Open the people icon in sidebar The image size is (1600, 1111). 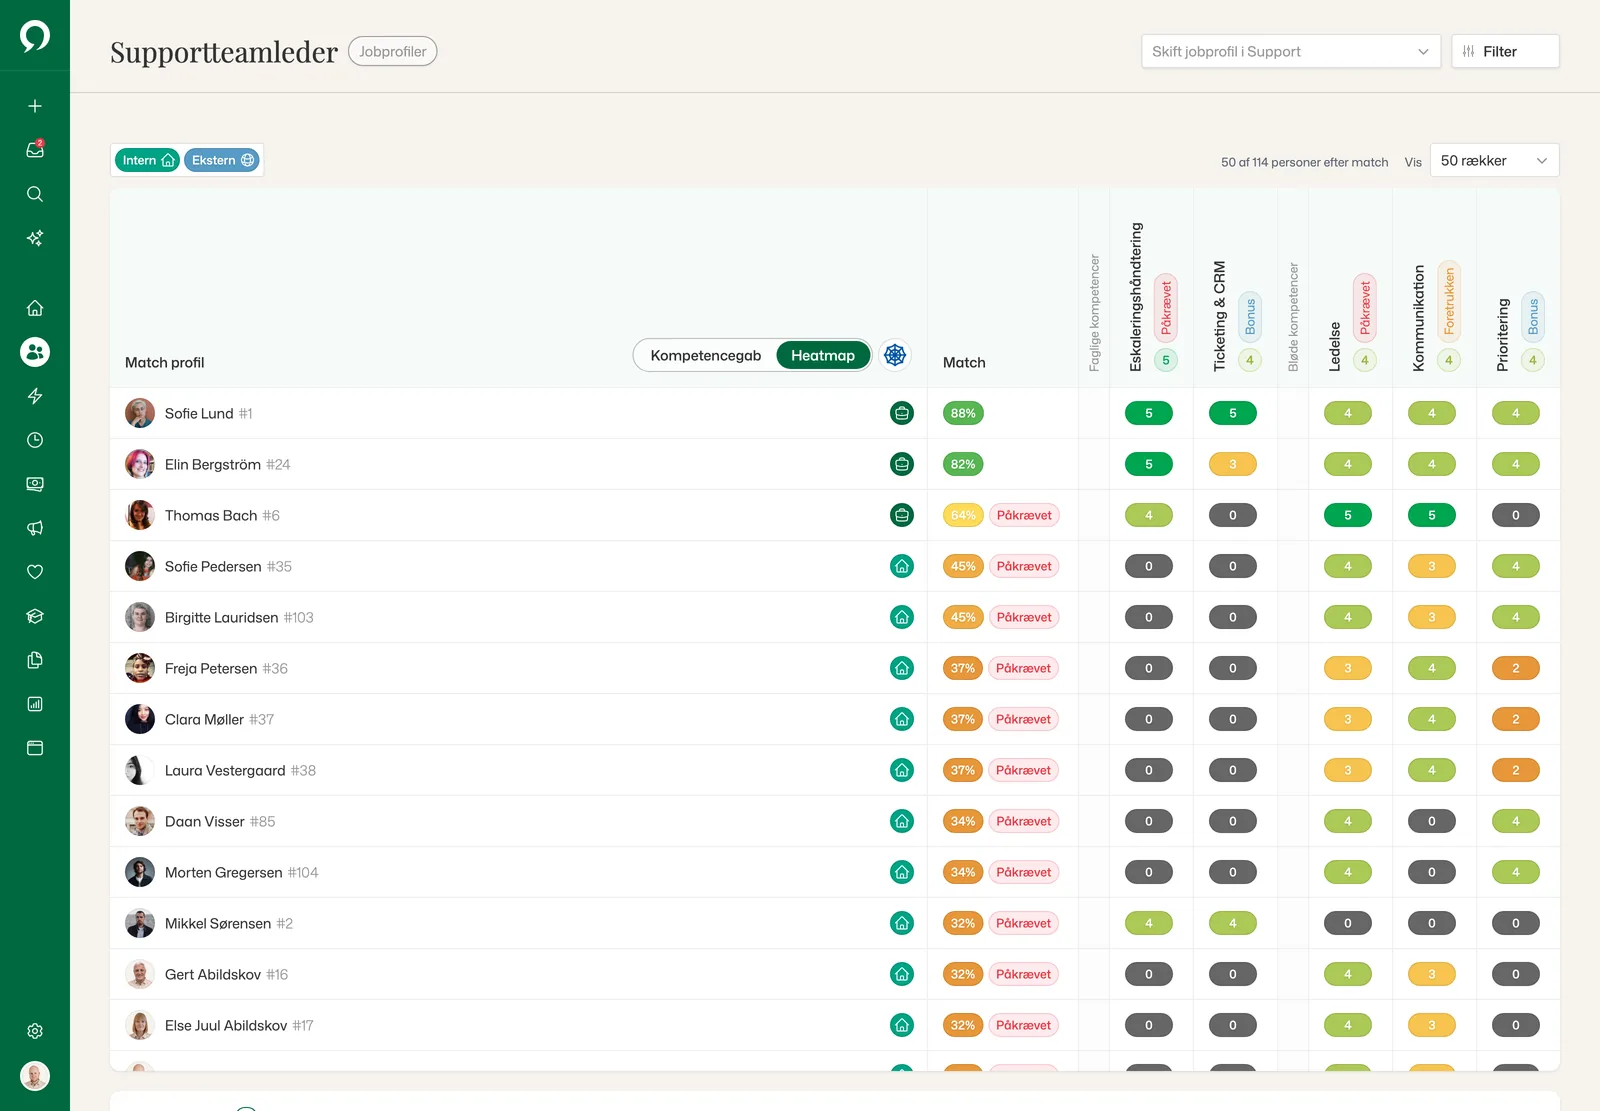tap(35, 352)
